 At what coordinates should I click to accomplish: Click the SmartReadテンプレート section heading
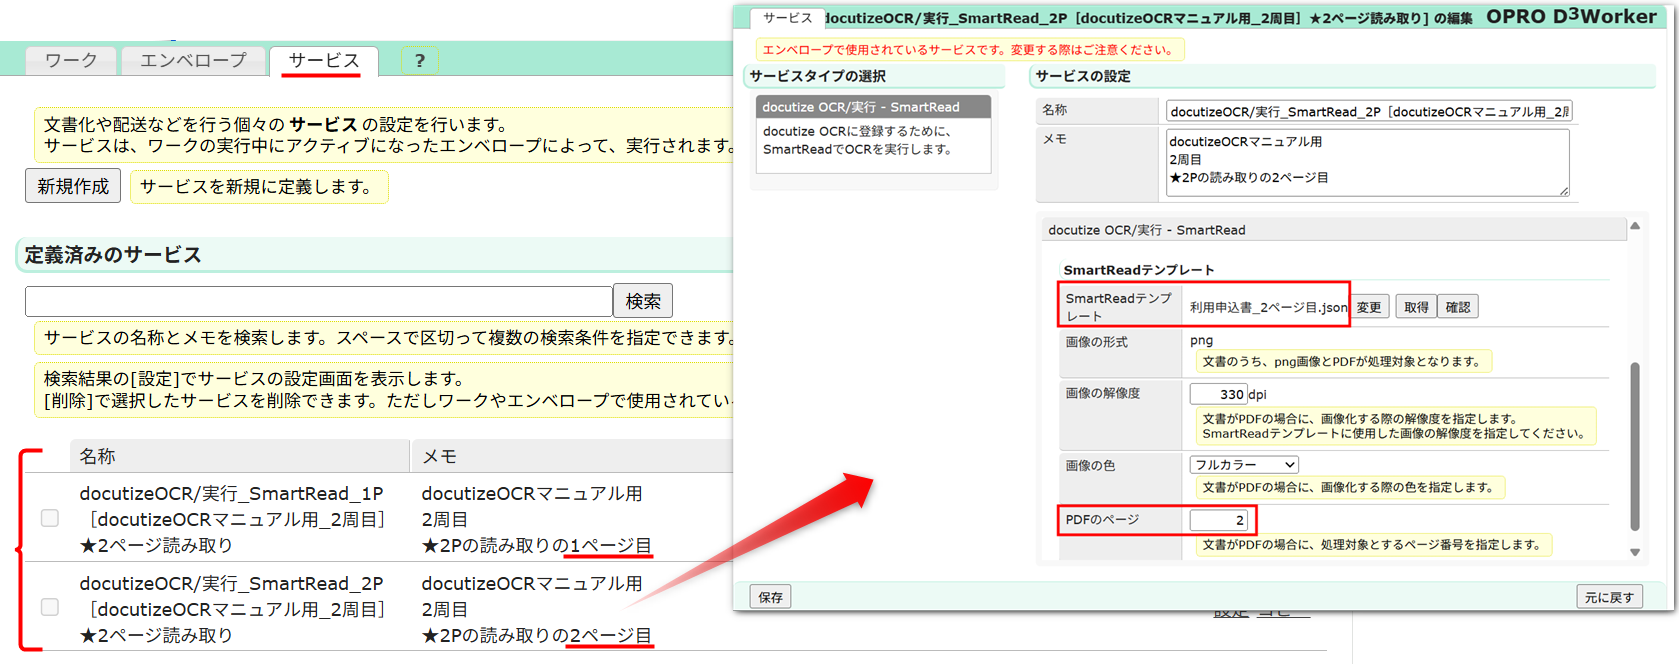pyautogui.click(x=1138, y=270)
